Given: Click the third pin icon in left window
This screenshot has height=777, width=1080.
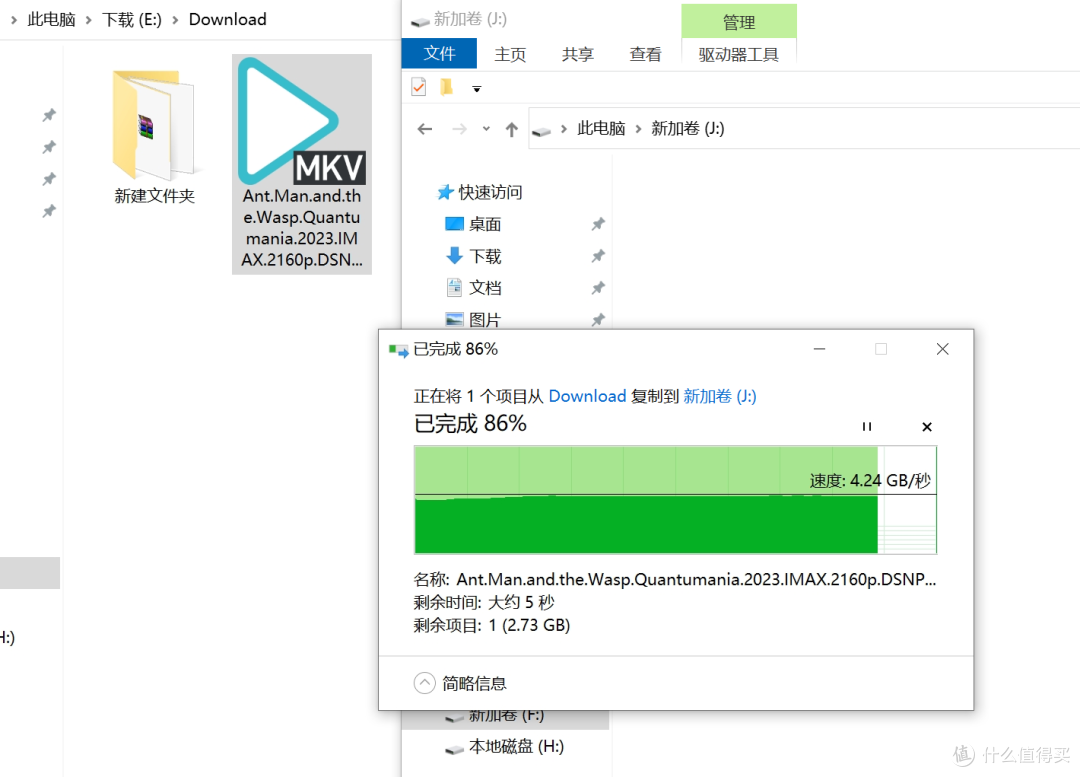Looking at the screenshot, I should click(x=49, y=179).
